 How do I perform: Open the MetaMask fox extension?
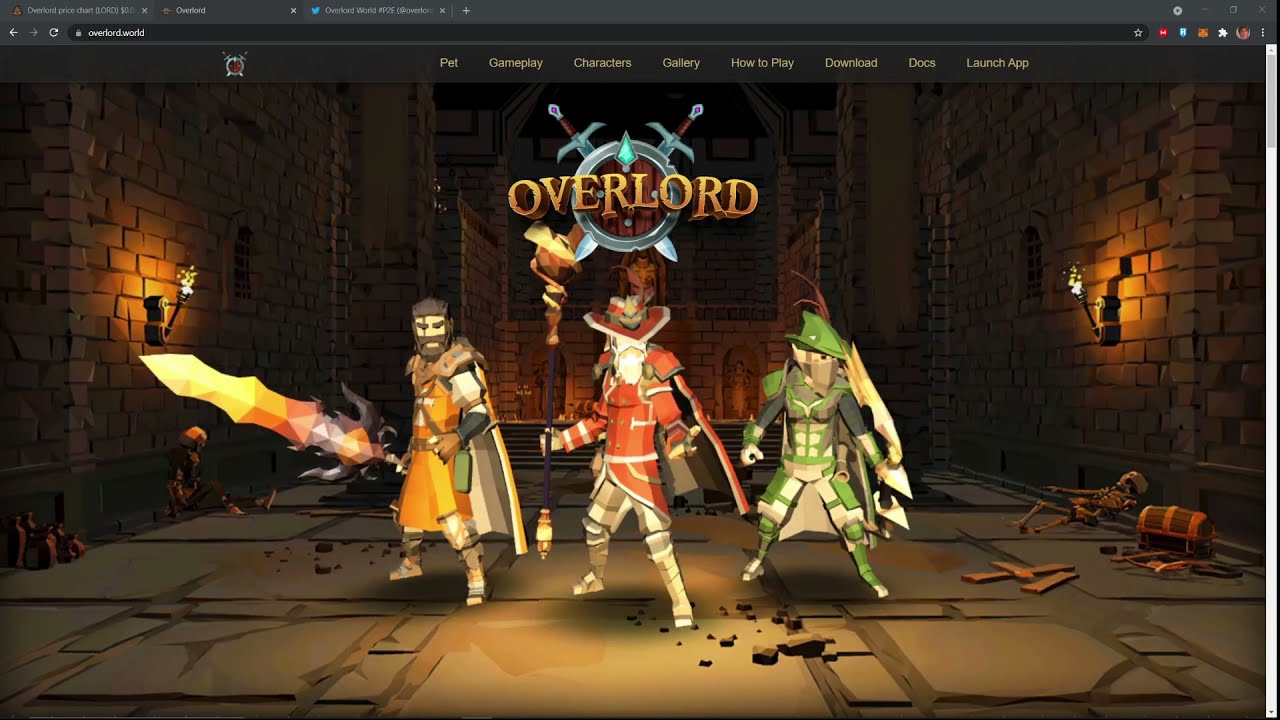(1203, 33)
